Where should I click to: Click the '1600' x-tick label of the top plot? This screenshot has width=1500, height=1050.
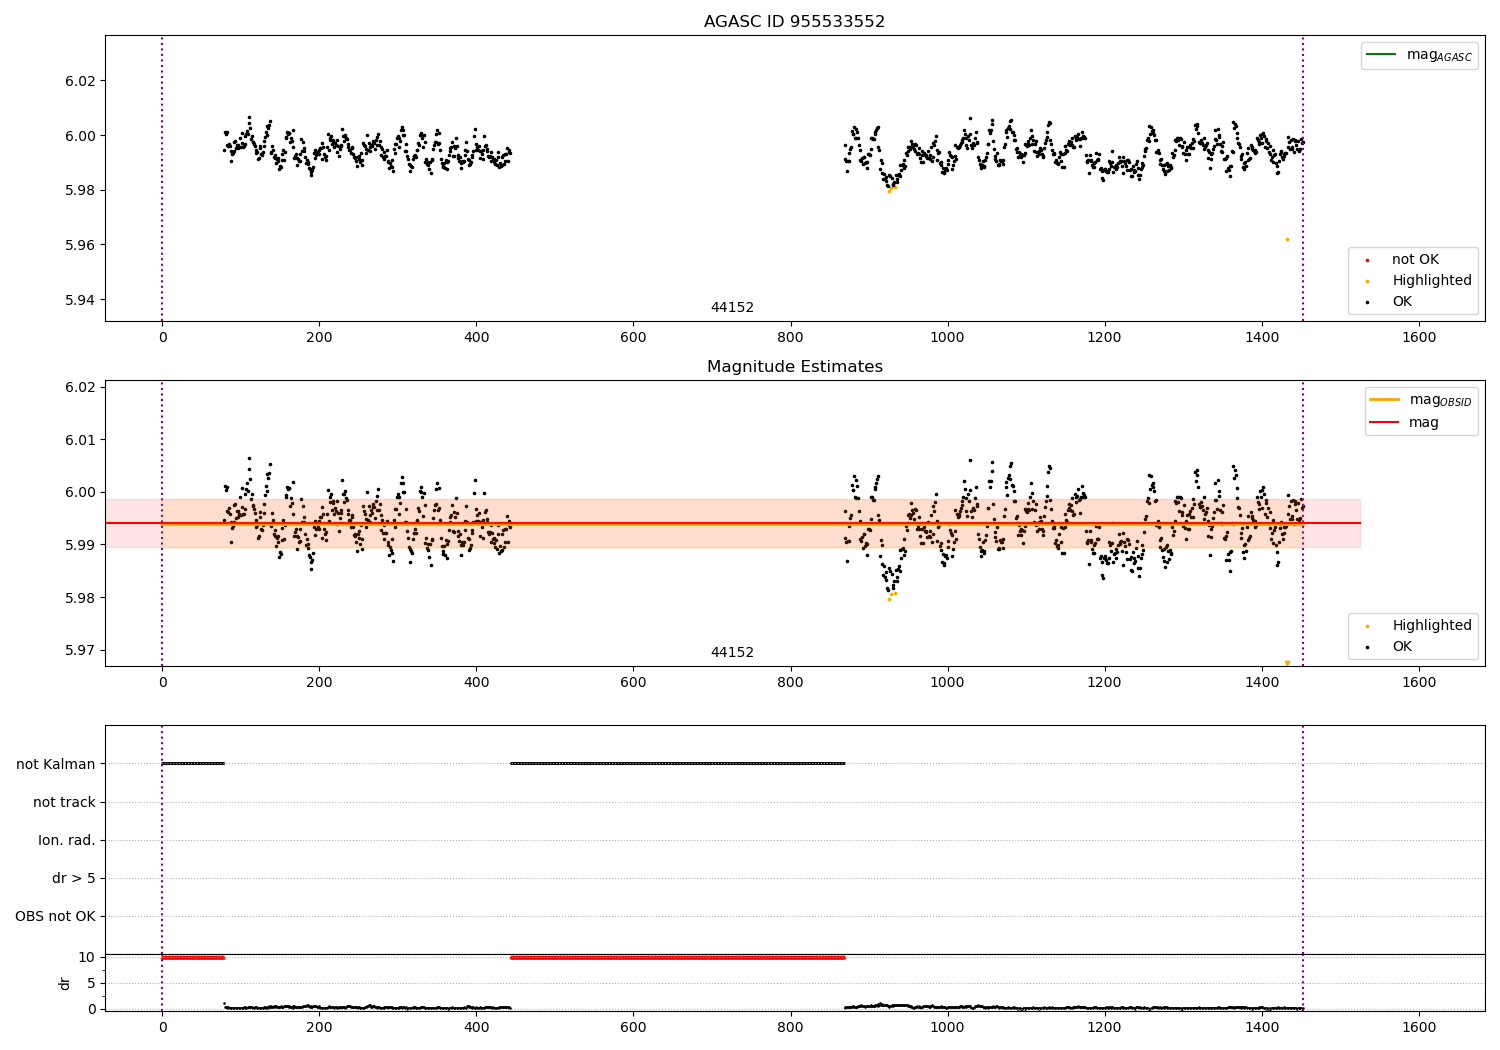[x=1419, y=338]
